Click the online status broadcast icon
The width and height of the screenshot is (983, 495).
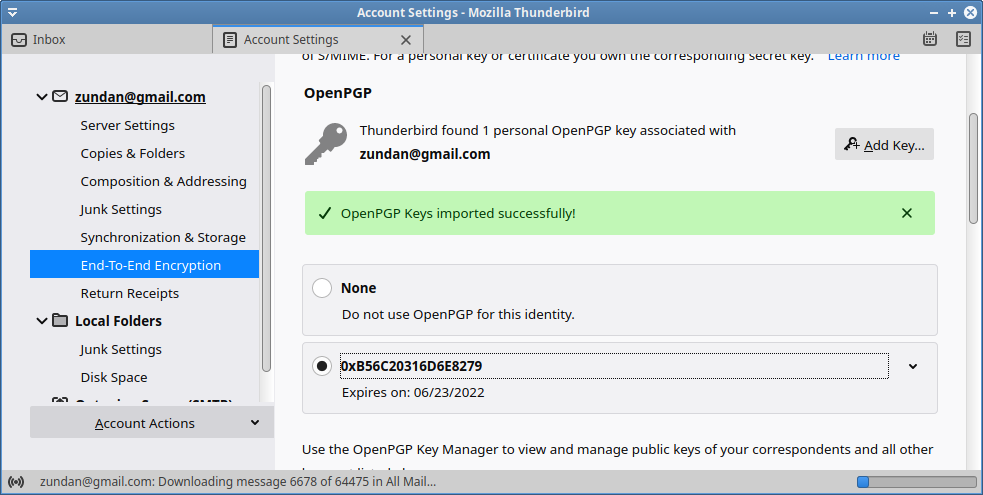point(16,482)
